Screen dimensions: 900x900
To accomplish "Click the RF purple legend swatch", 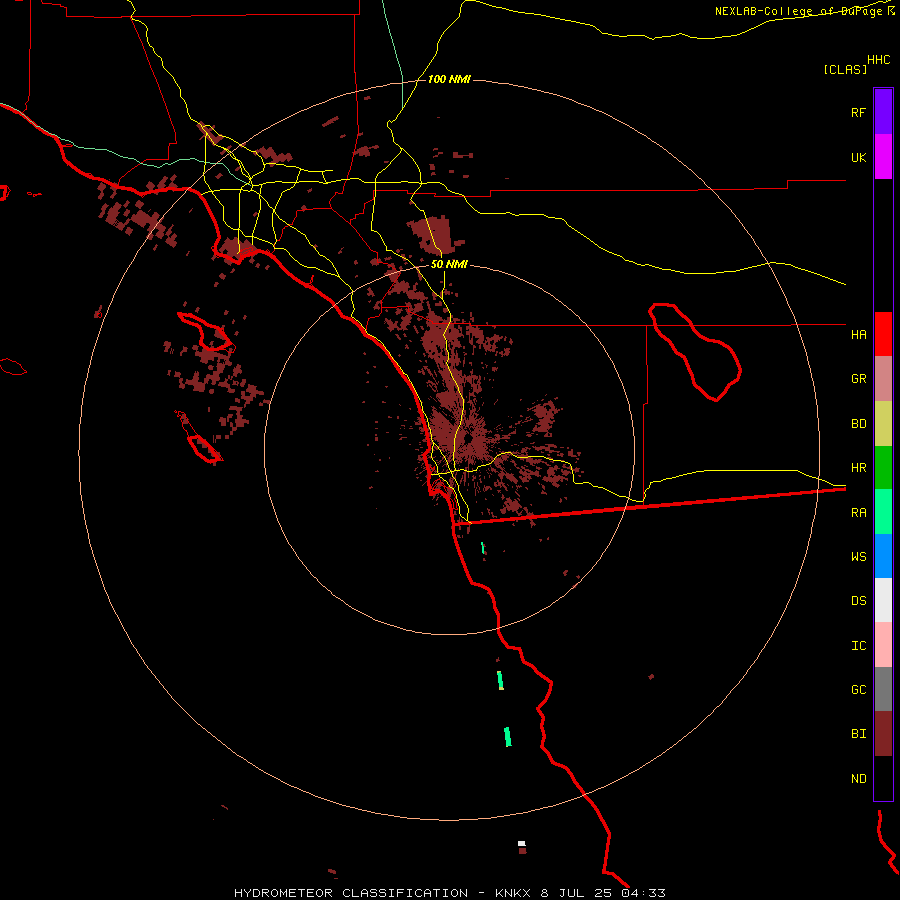I will coord(883,112).
